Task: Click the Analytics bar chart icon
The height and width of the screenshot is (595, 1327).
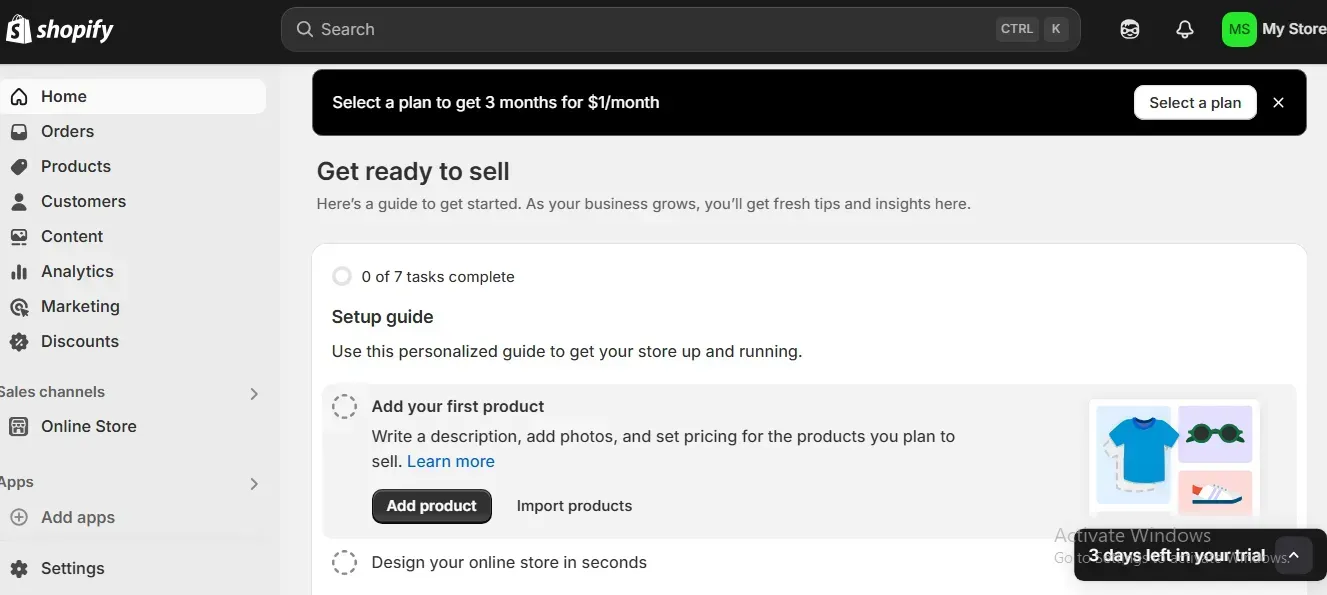Action: 19,272
